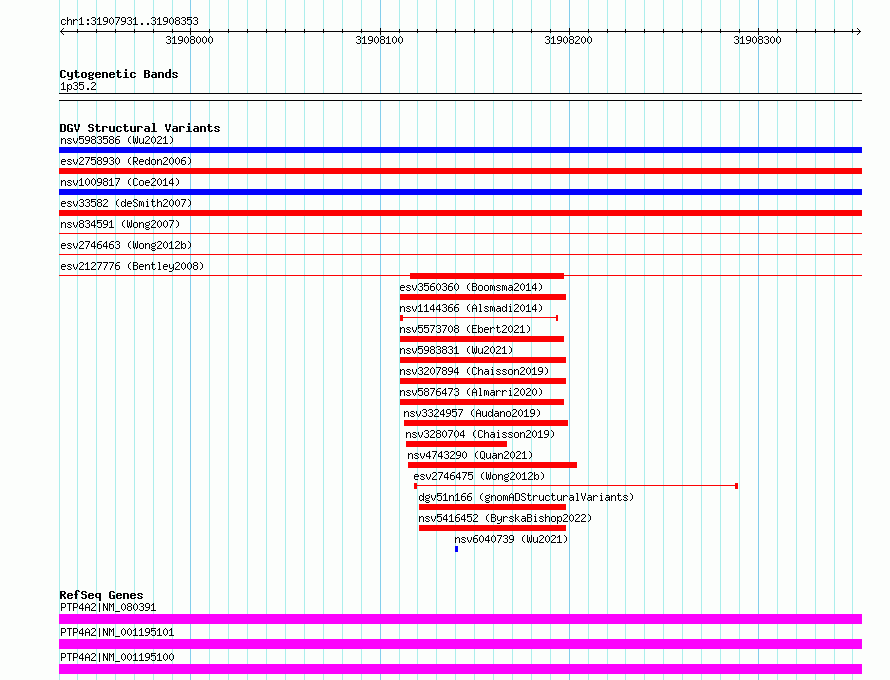Click the RefSeq Genes track heading
The image size is (890, 680).
[x=101, y=595]
